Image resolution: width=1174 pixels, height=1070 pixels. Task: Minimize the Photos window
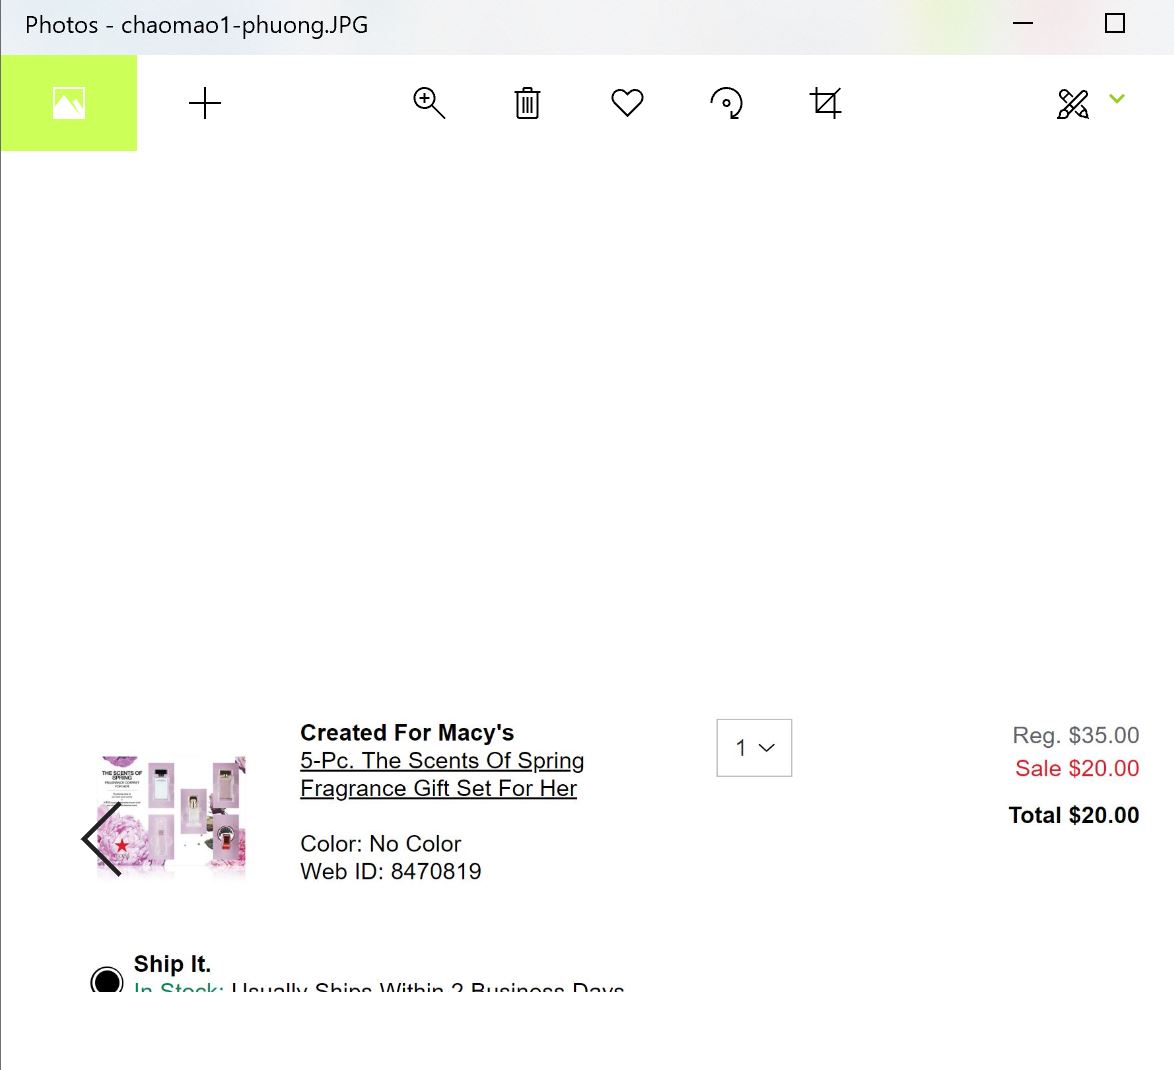(x=1023, y=24)
